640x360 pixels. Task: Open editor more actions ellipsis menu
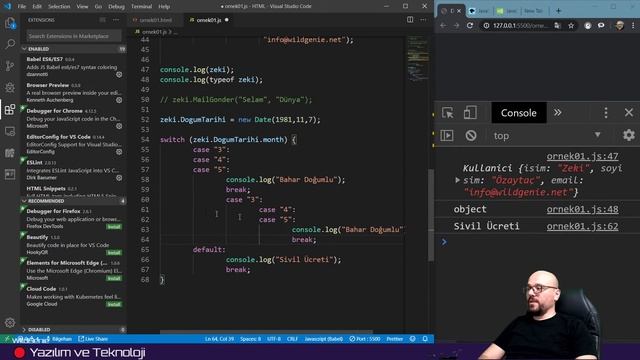pyautogui.click(x=423, y=20)
